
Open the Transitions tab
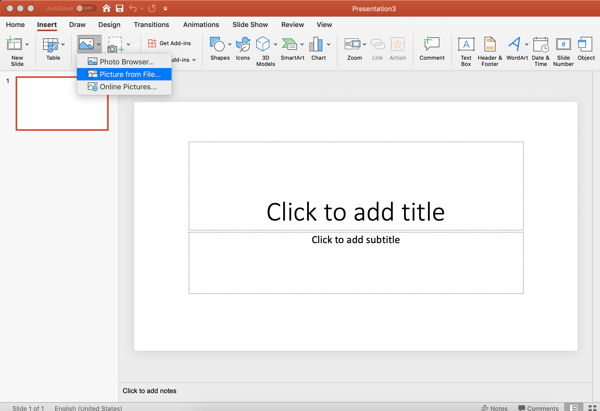point(151,24)
